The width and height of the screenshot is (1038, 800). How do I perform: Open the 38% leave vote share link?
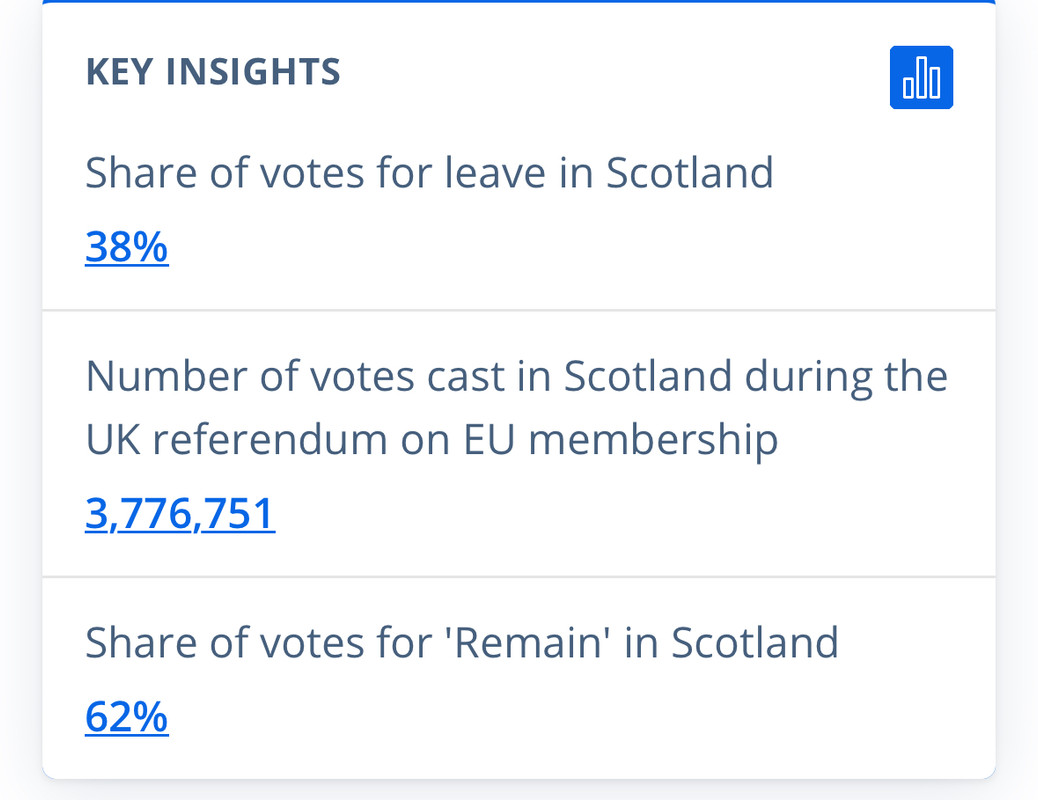[126, 247]
